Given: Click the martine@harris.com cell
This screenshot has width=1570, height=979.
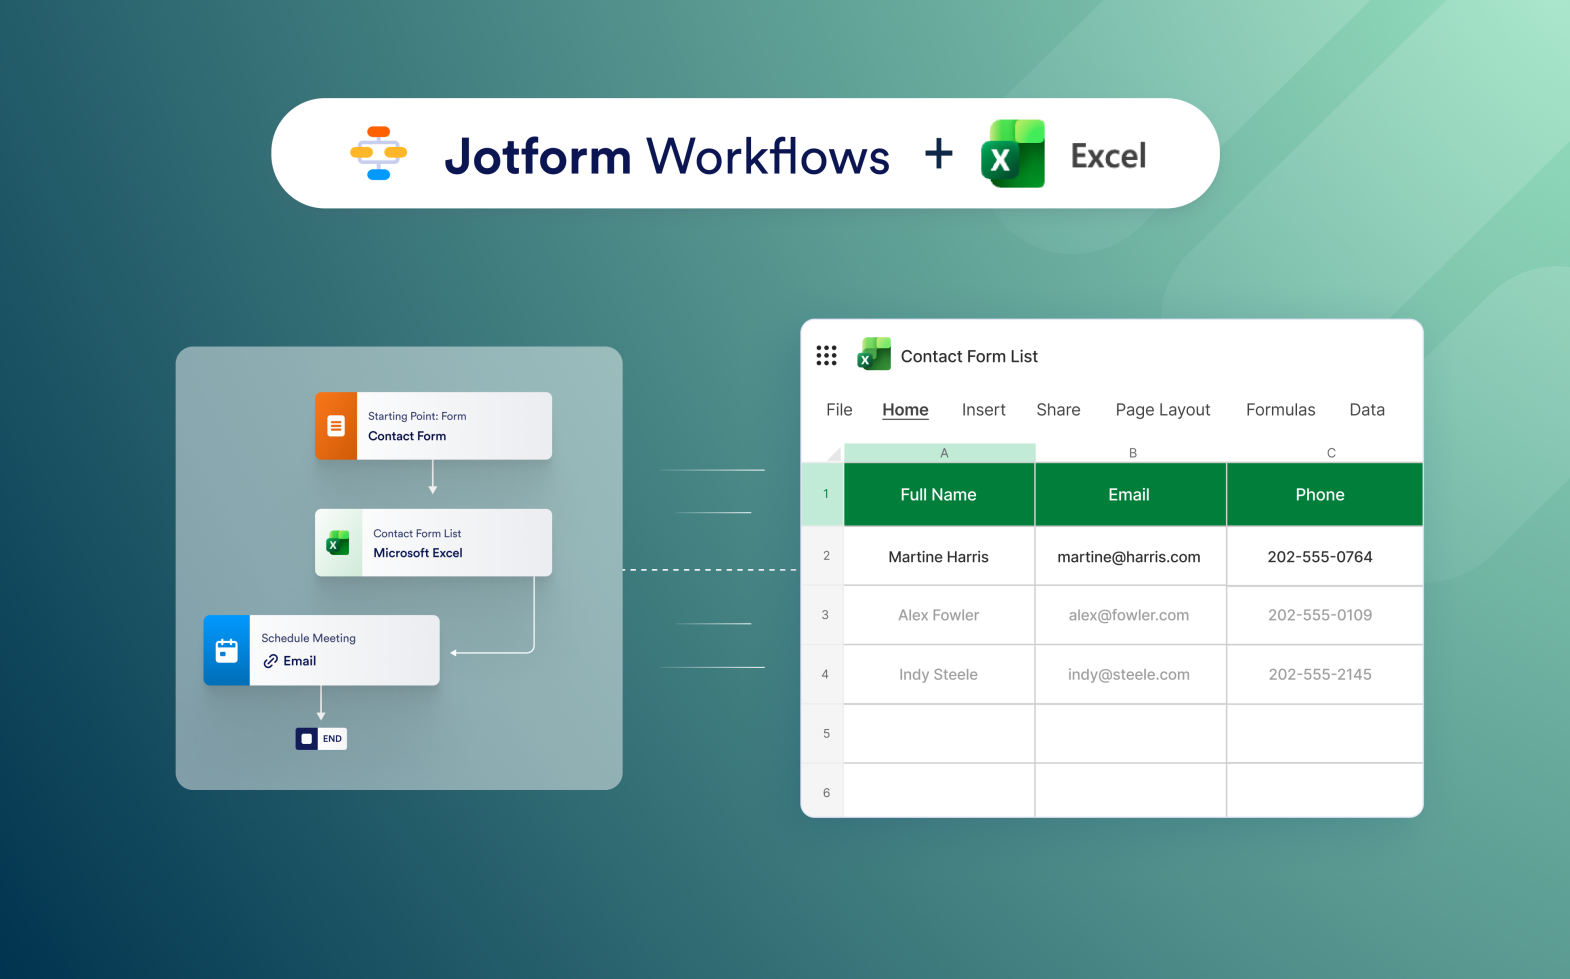Looking at the screenshot, I should click(x=1131, y=556).
